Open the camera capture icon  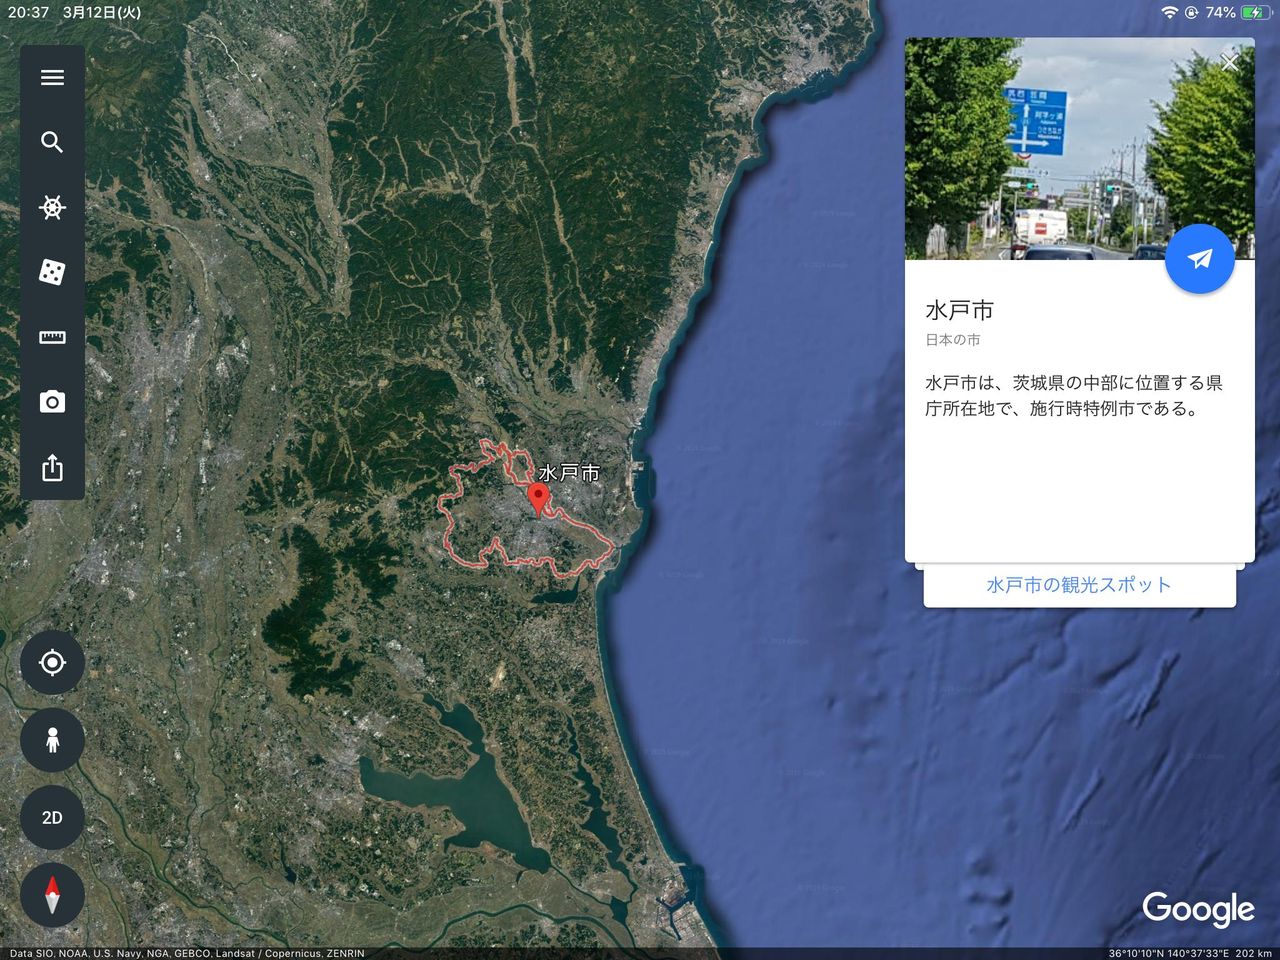tap(52, 402)
